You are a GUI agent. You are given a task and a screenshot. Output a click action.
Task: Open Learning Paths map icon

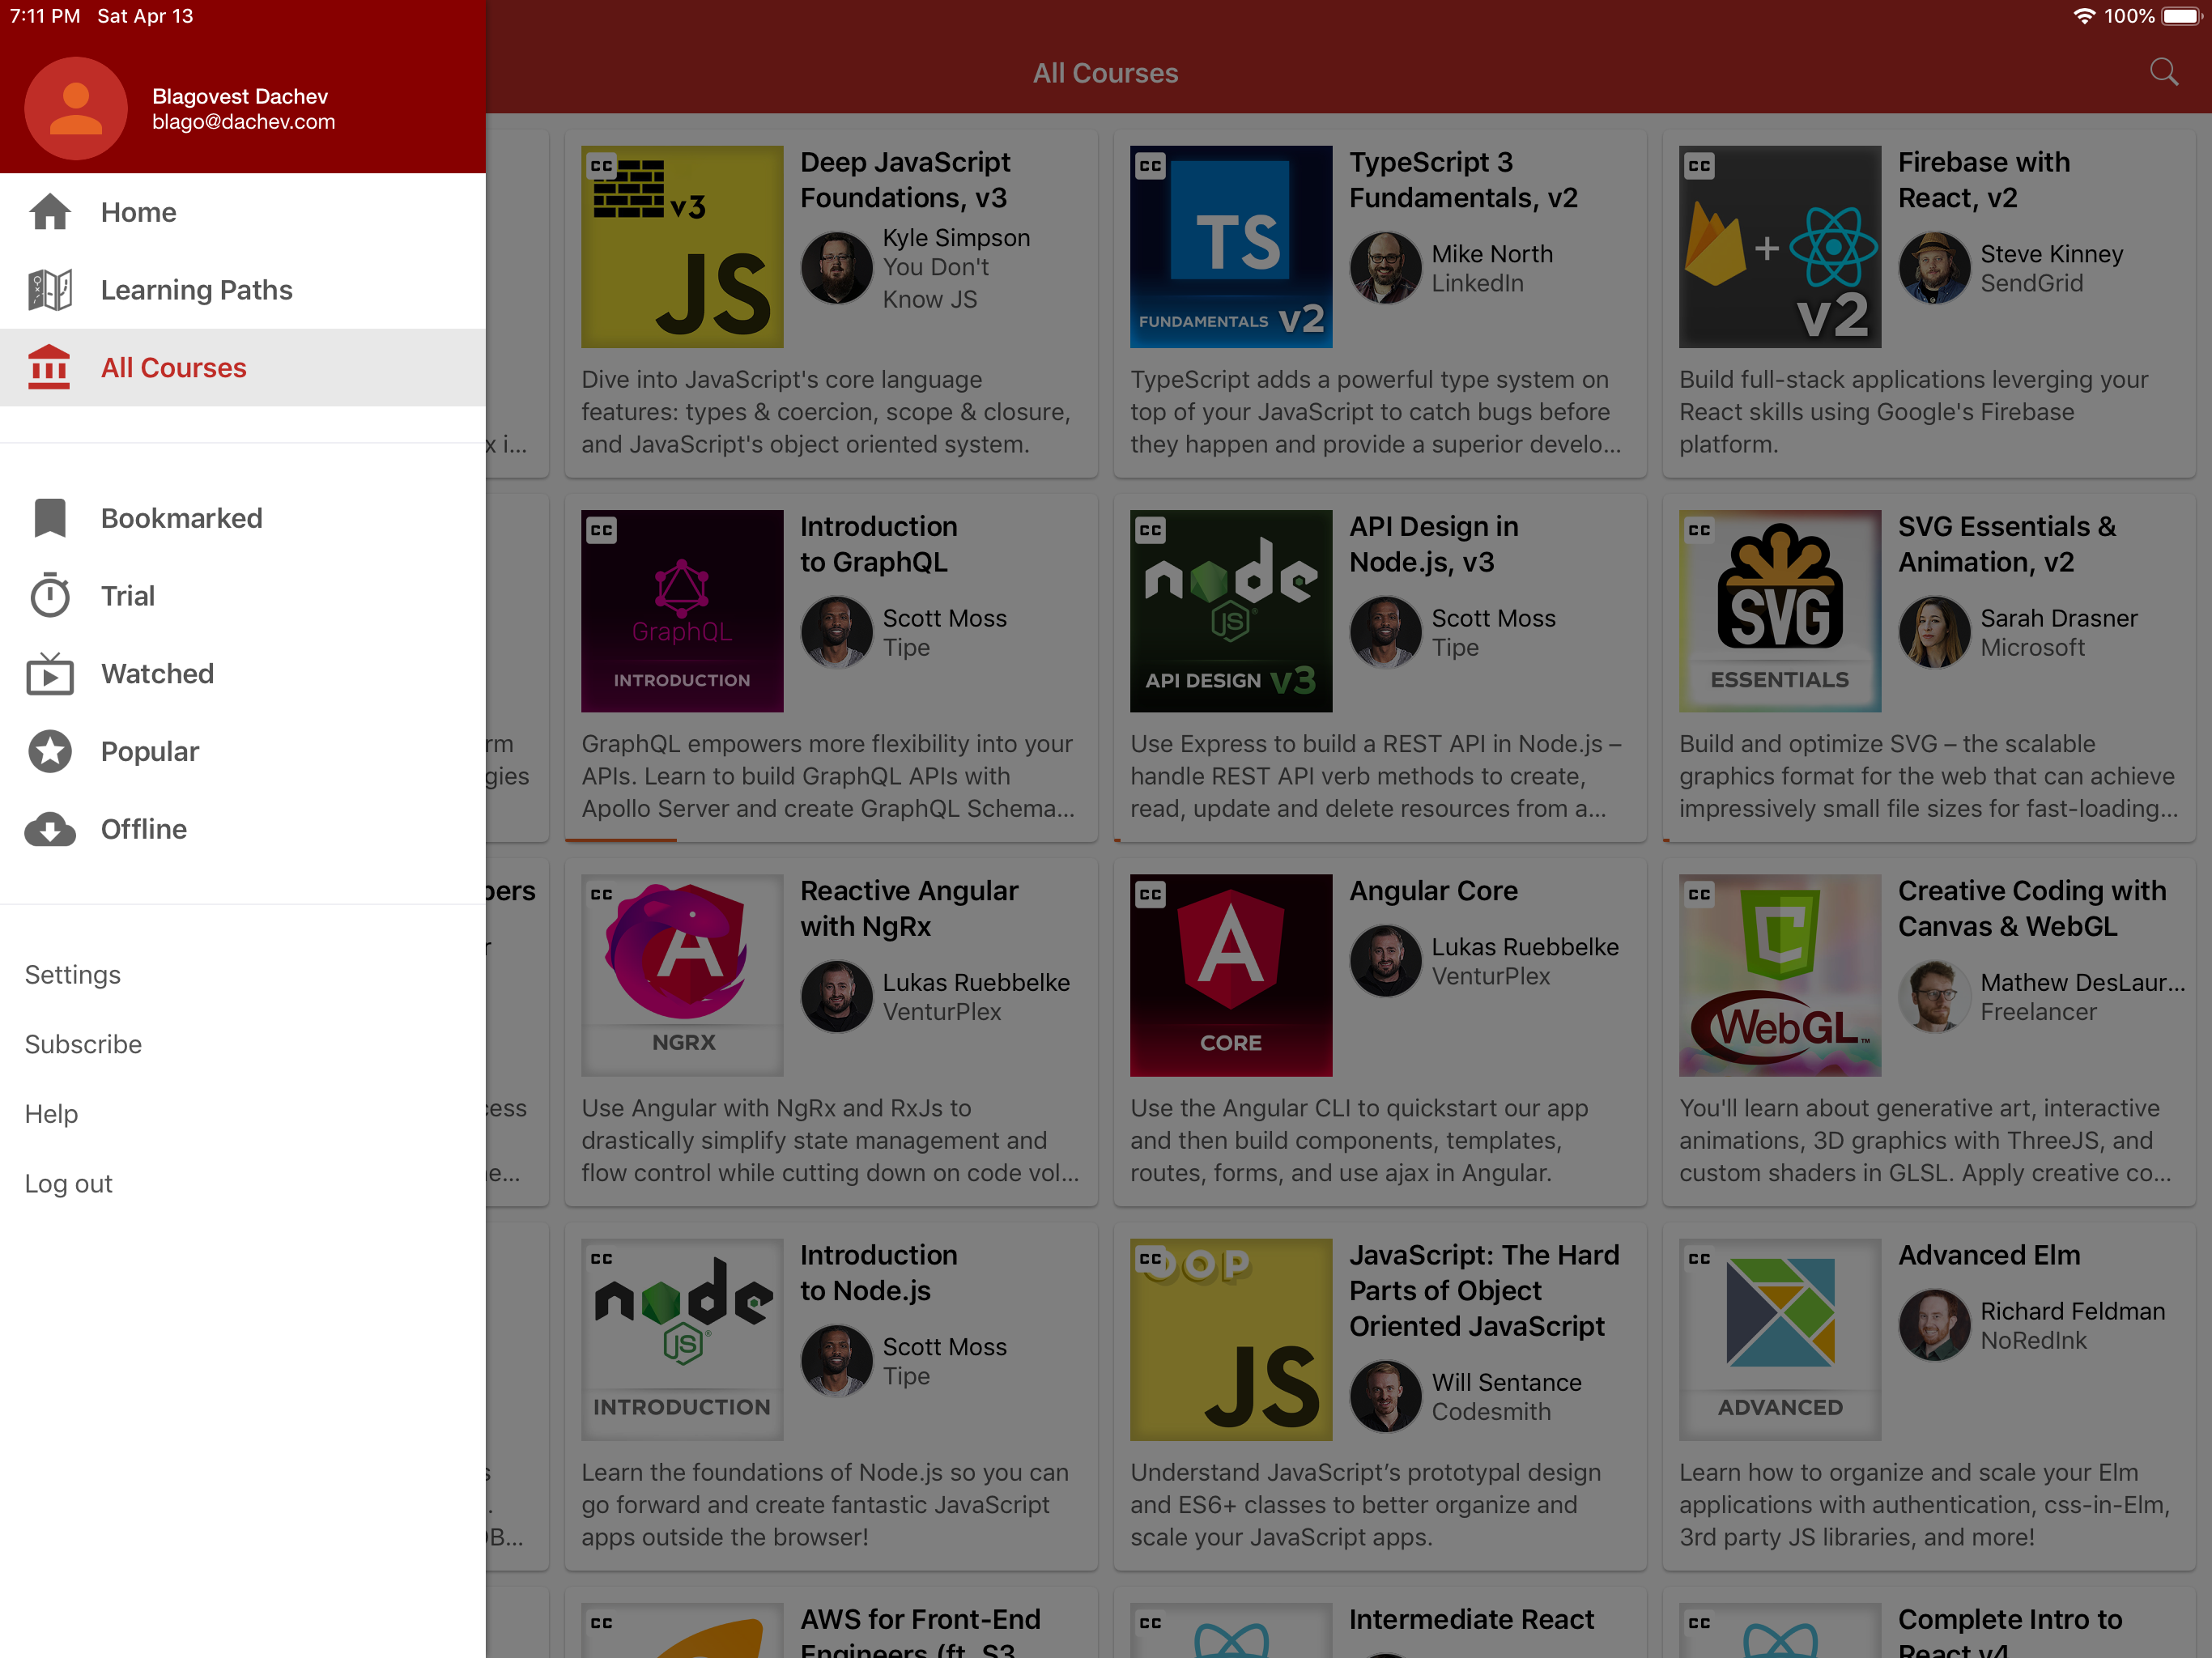click(49, 290)
